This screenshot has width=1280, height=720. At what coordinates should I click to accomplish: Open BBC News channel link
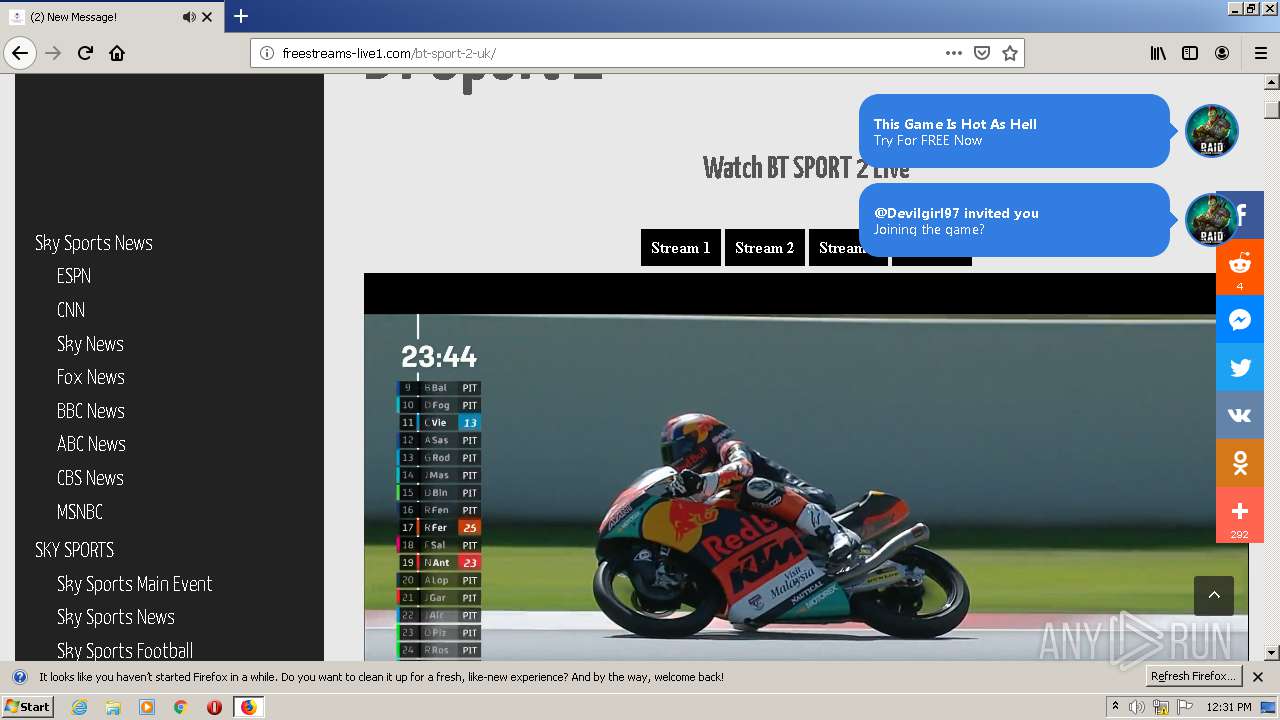pyautogui.click(x=91, y=411)
